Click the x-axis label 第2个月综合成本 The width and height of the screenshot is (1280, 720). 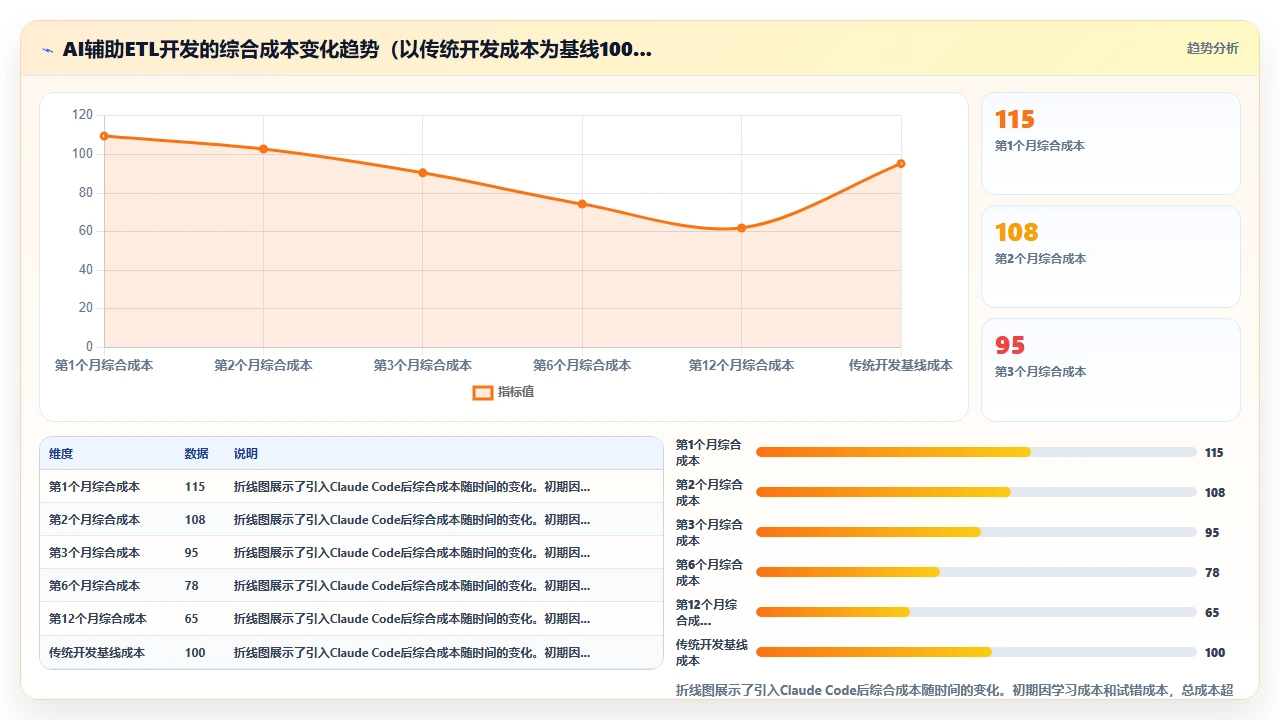tap(263, 366)
